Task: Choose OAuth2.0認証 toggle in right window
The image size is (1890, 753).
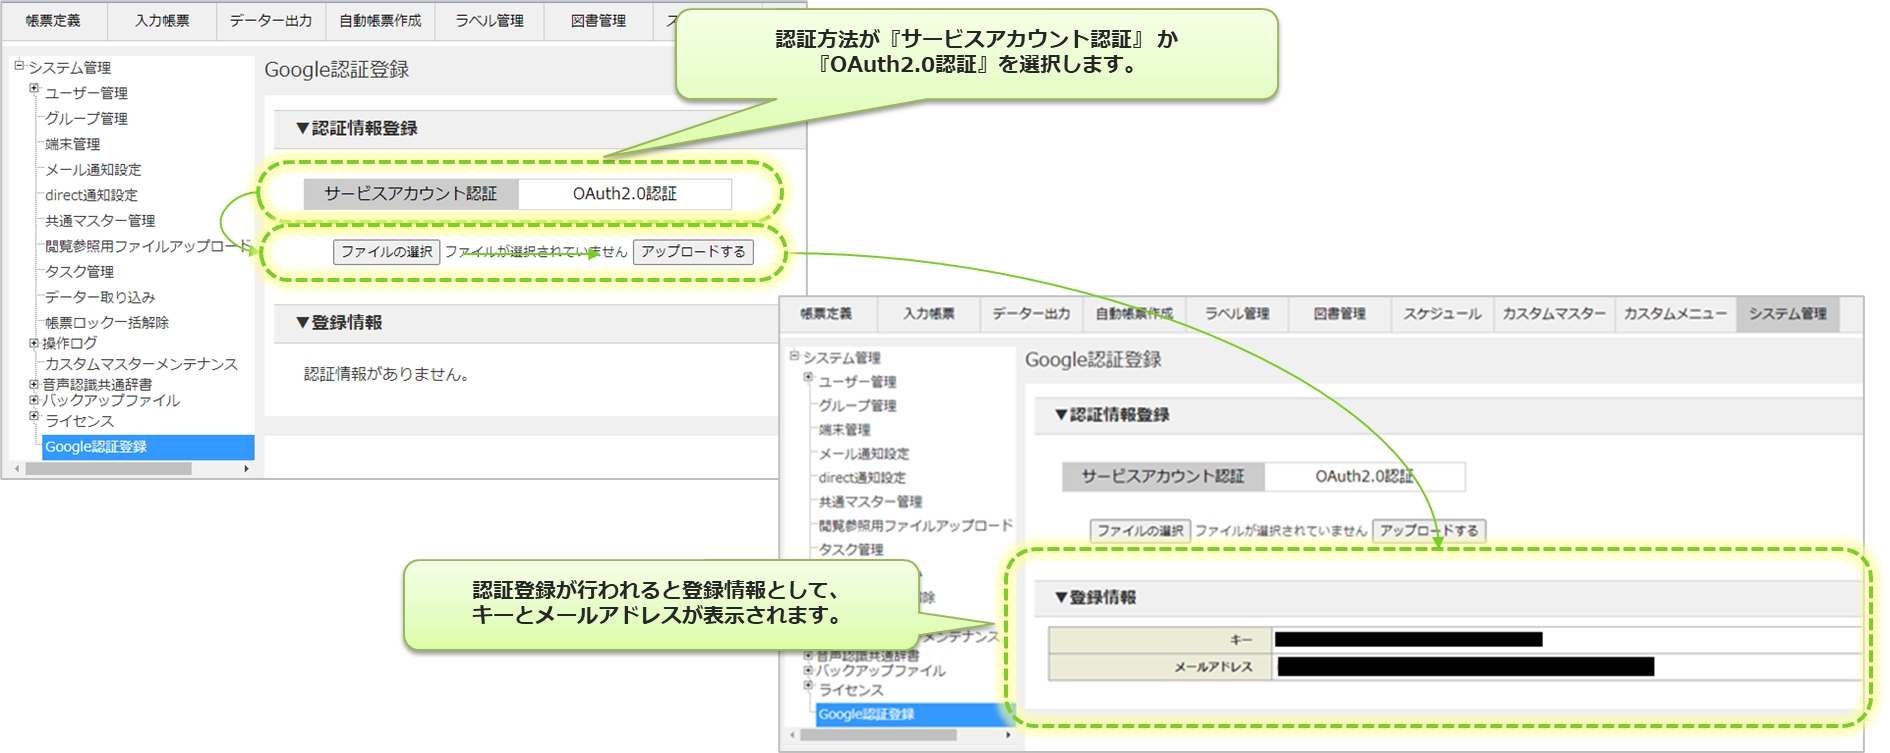Action: point(1365,477)
